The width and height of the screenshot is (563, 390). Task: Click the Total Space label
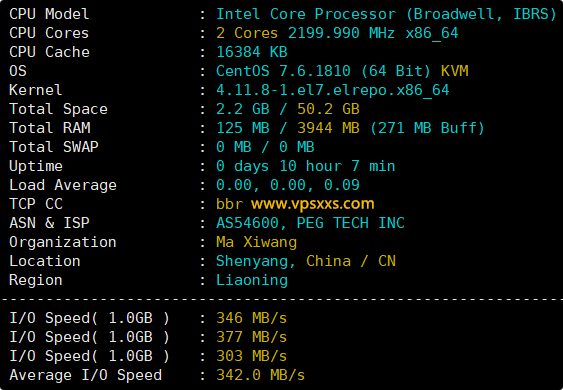tap(58, 109)
